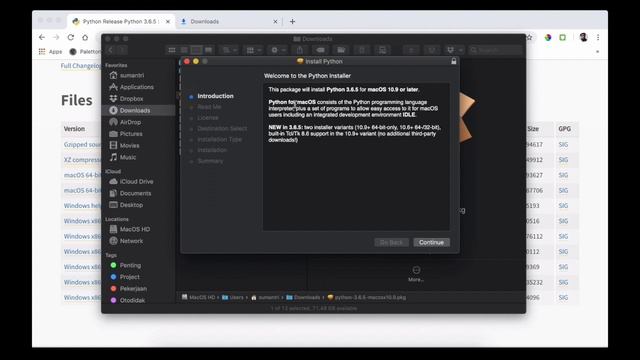Select the Installation Type installer step
The image size is (640, 360).
coord(220,139)
